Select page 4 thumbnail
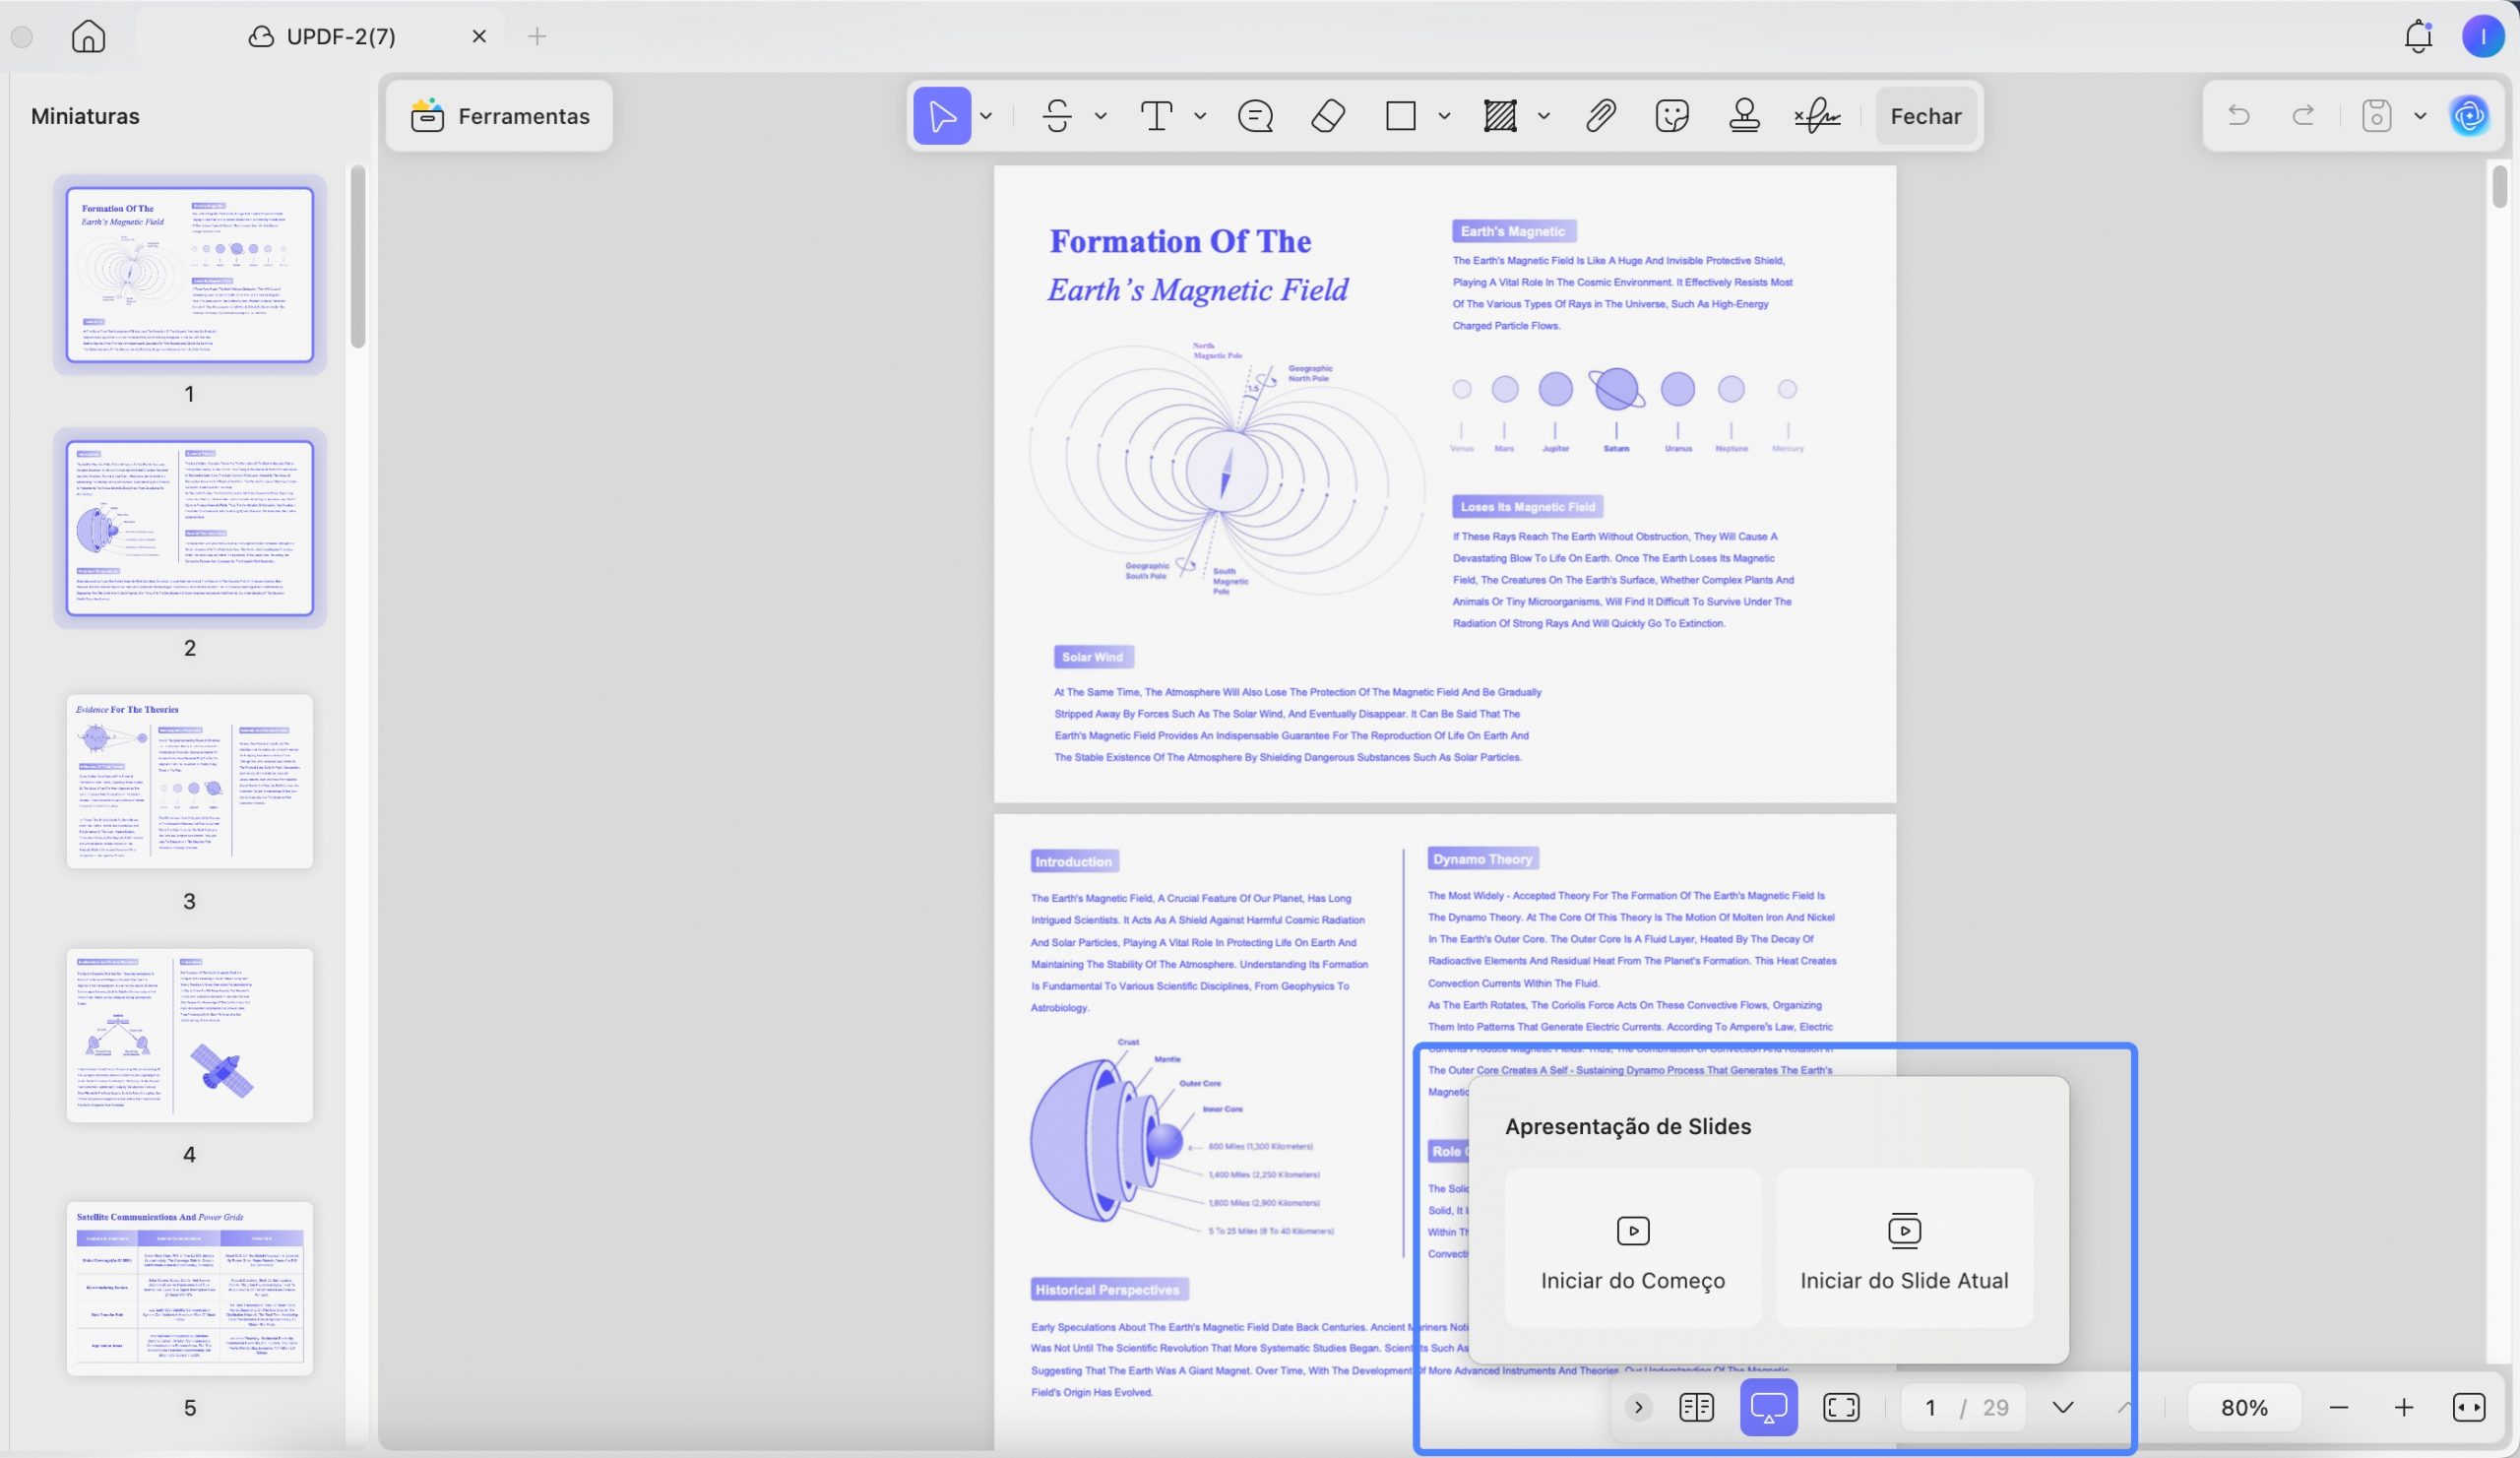Screen dimensions: 2520x1458 coord(190,1035)
